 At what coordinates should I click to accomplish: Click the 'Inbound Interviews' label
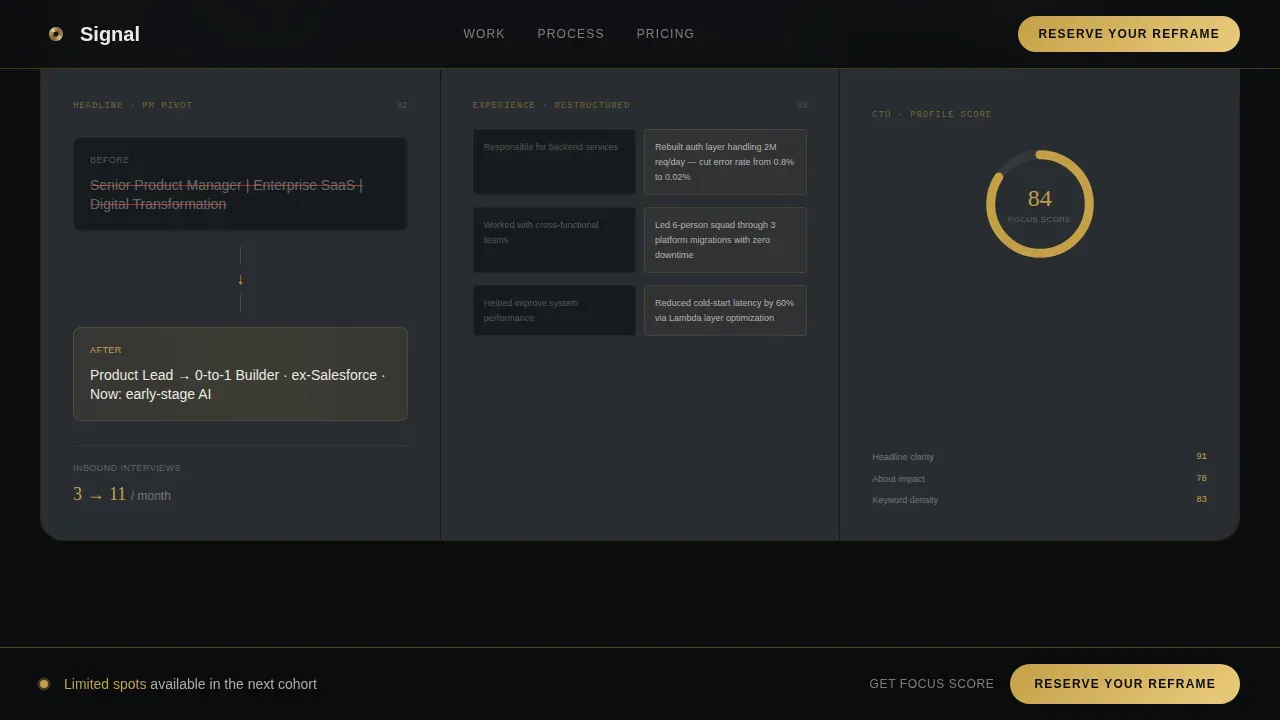127,468
